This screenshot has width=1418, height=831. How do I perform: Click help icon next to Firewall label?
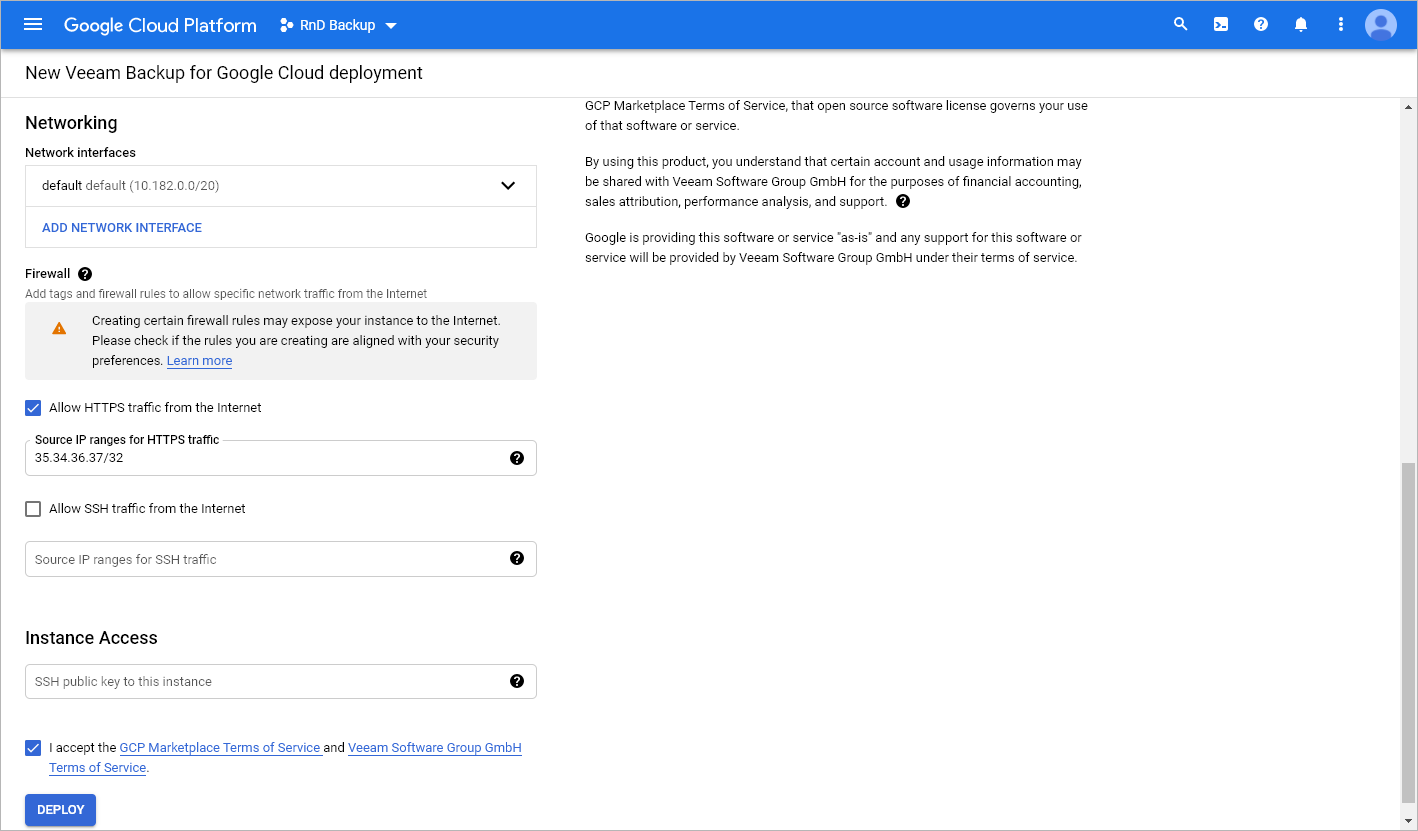[x=85, y=274]
